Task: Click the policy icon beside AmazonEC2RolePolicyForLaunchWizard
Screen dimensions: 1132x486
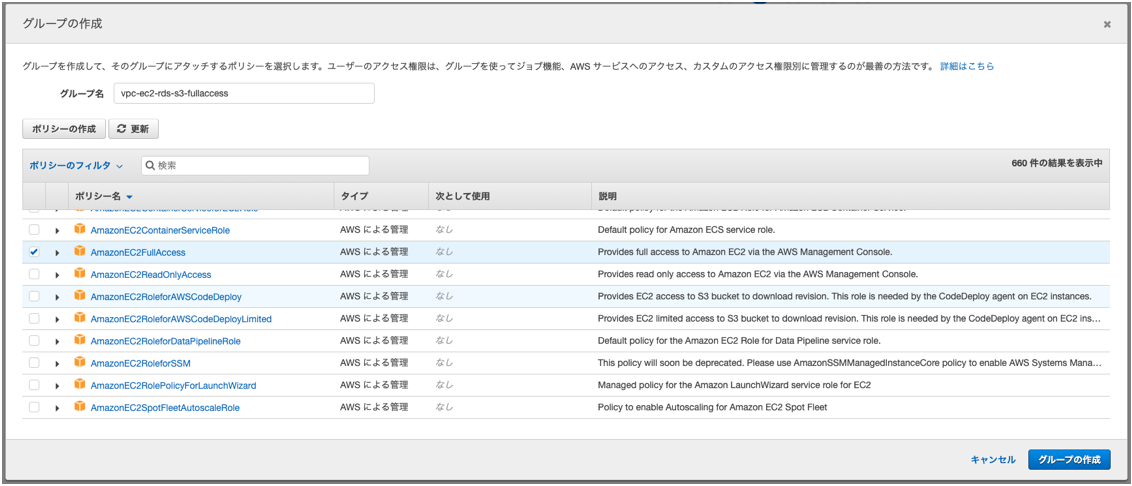Action: tap(79, 385)
